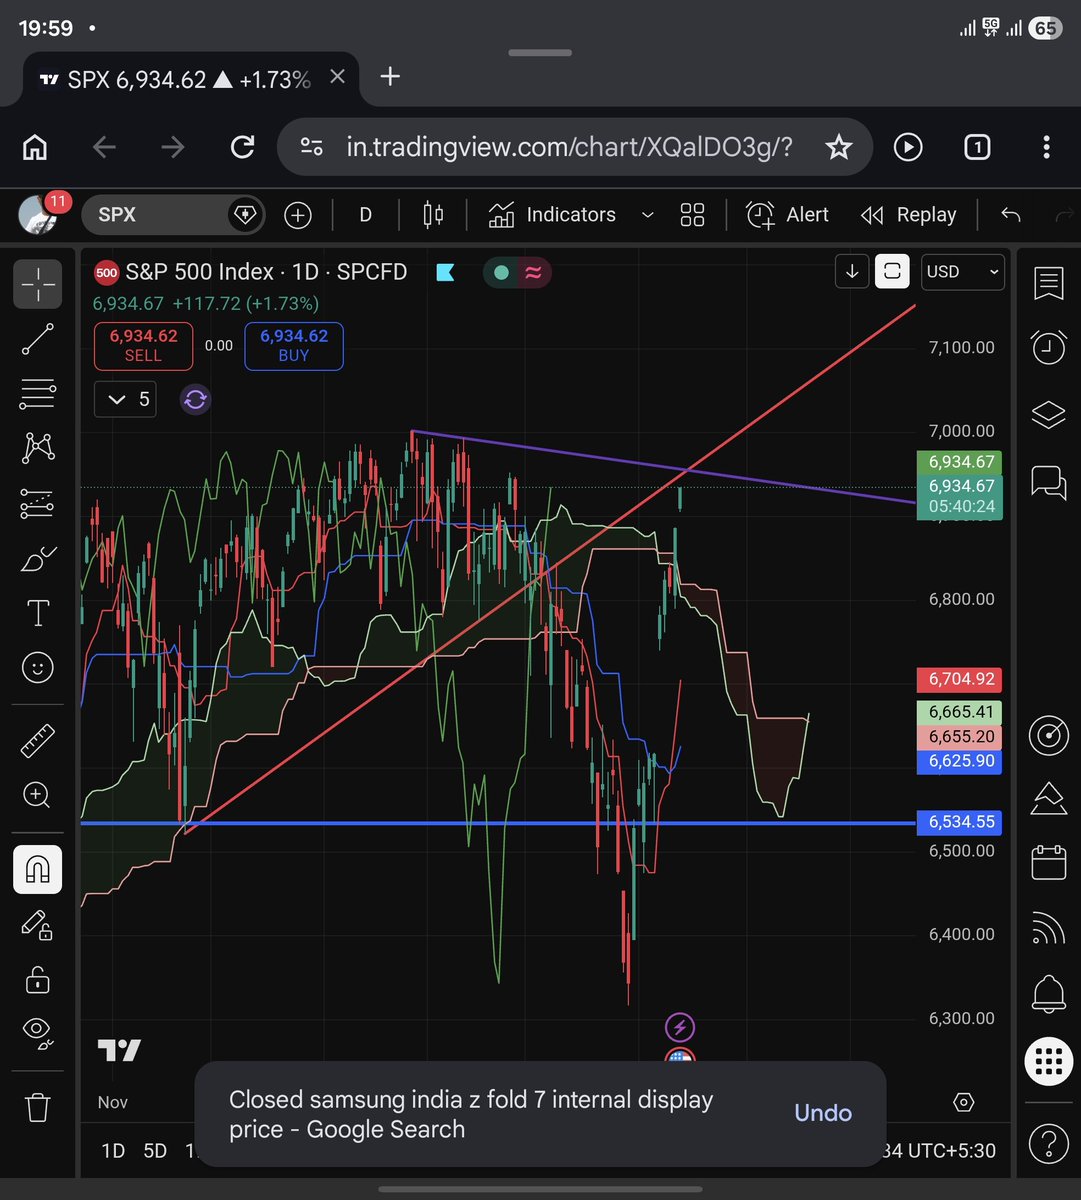Click the SPX symbol search box

coord(172,215)
